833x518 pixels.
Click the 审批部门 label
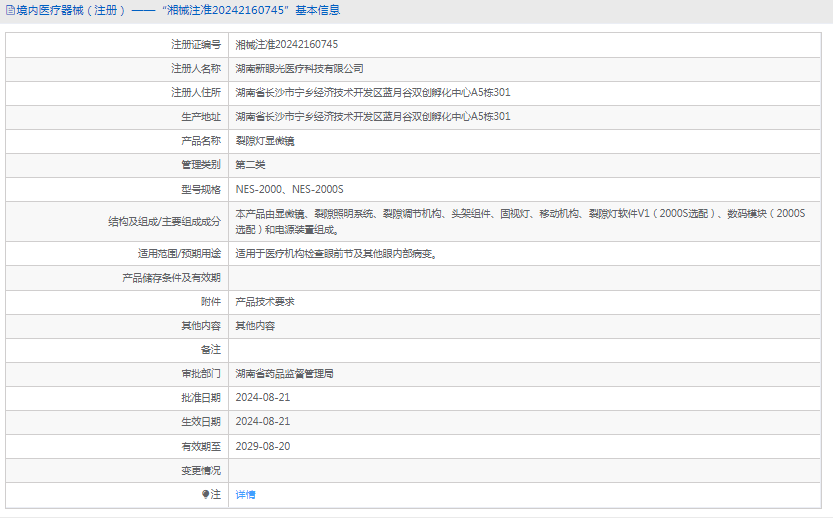click(201, 373)
